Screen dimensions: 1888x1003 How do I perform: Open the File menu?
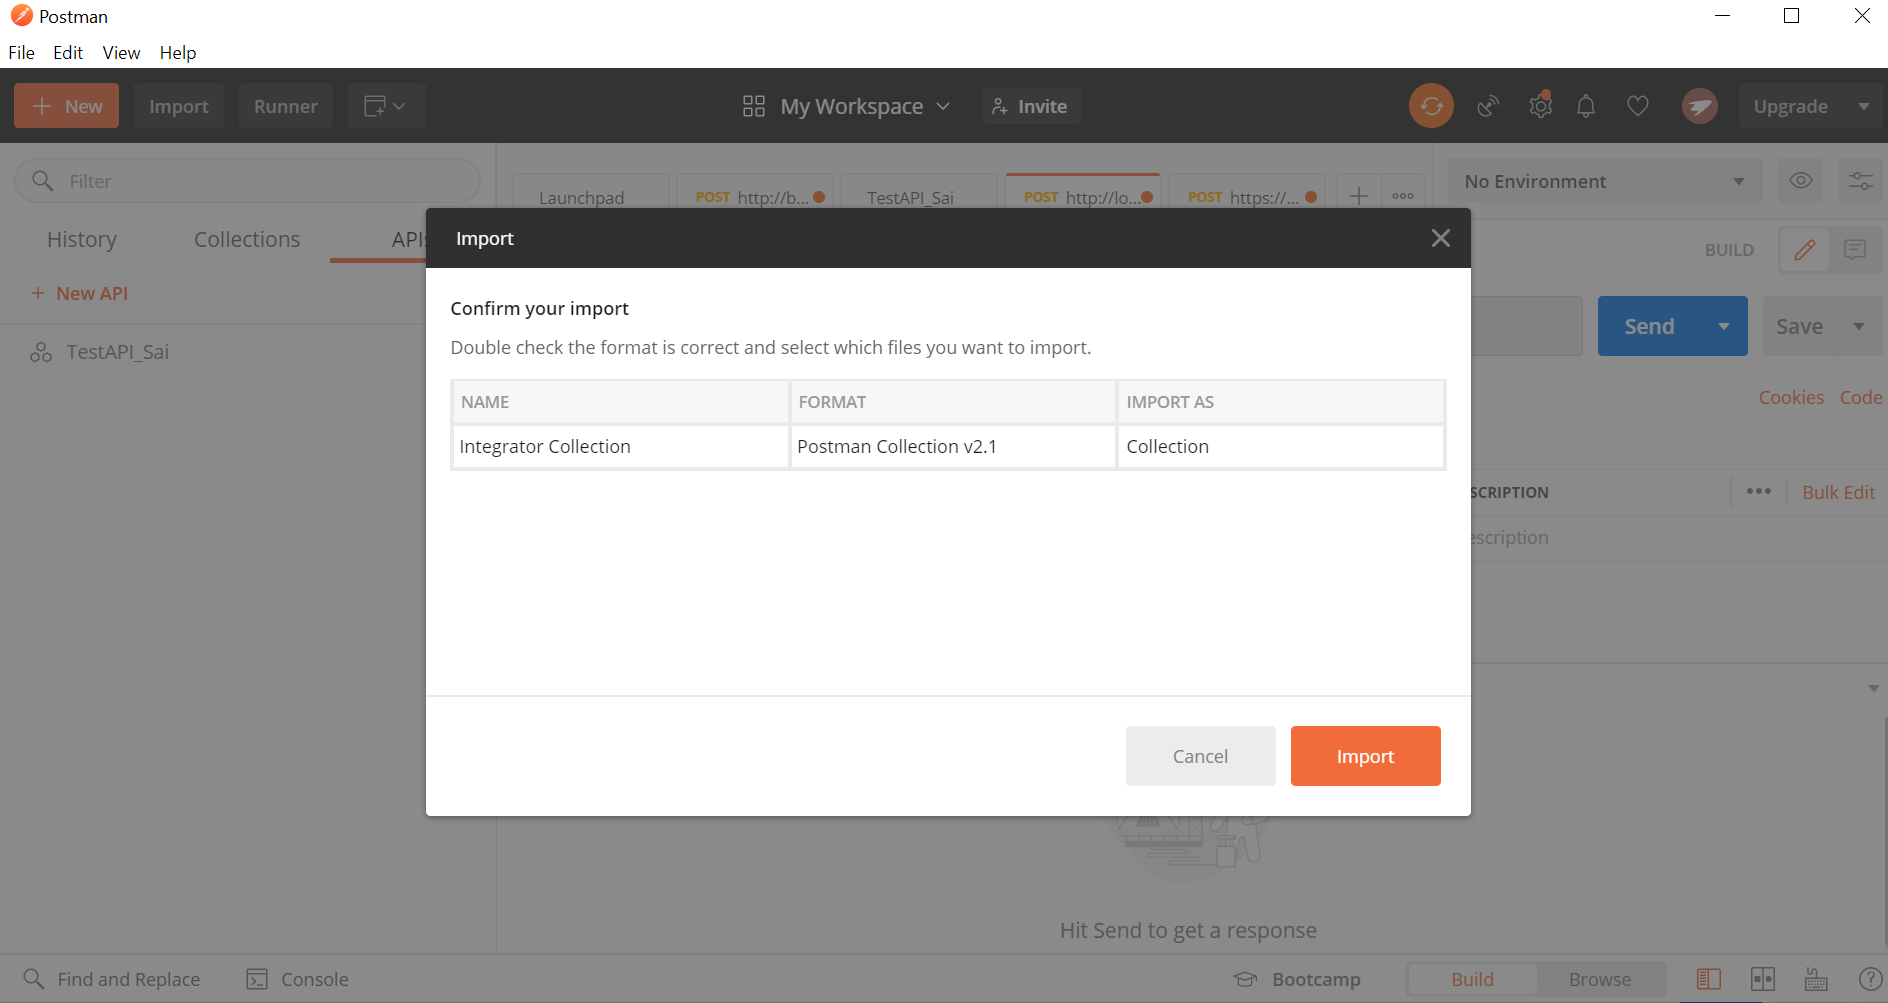[x=21, y=52]
